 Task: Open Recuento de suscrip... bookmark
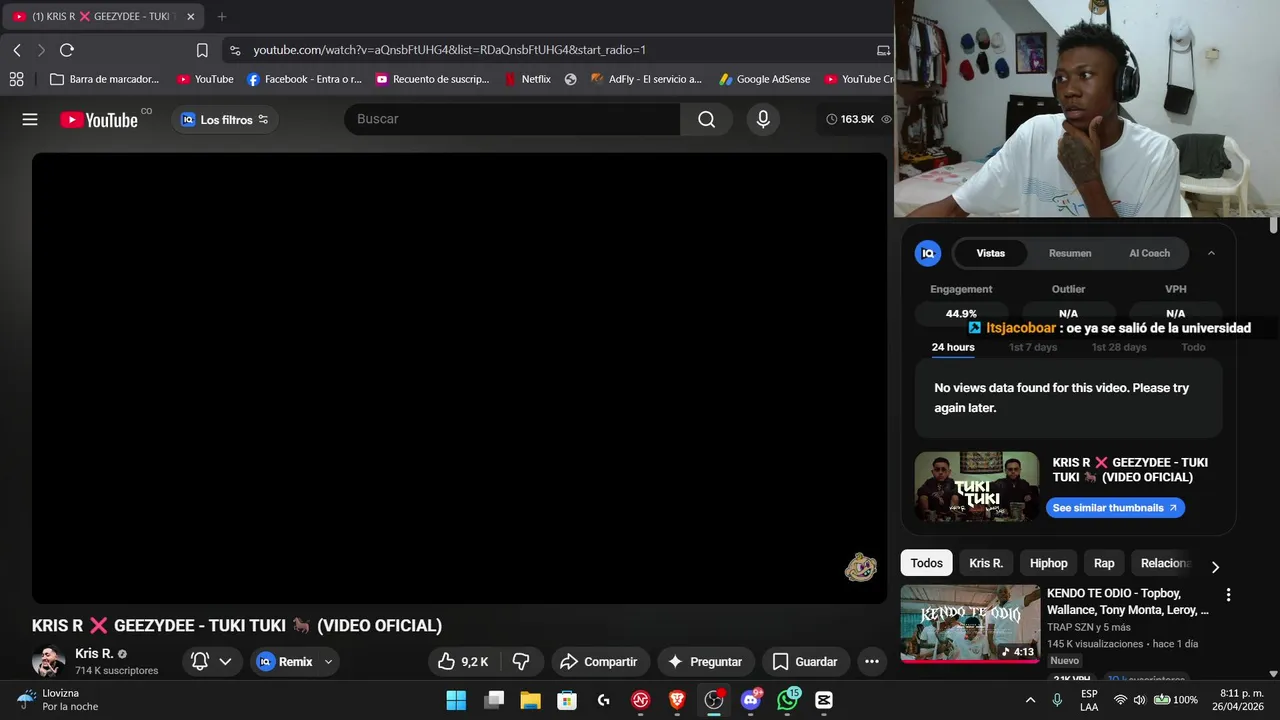[x=432, y=79]
